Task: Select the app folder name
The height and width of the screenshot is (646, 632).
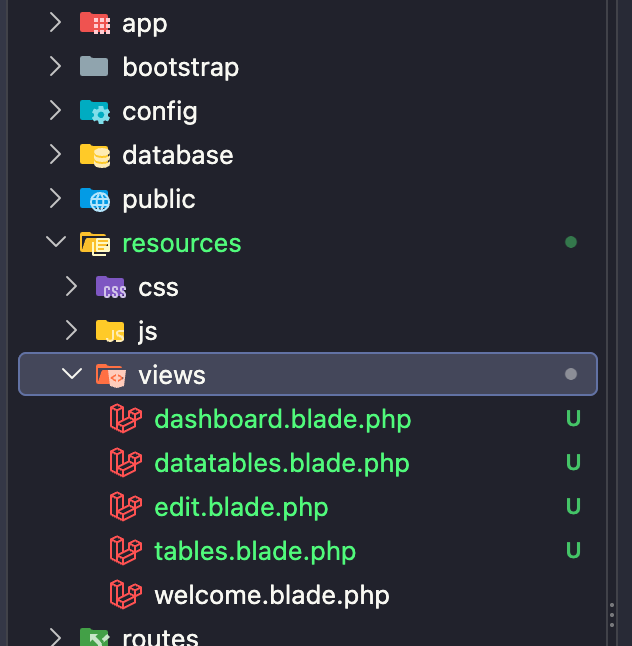Action: 145,24
